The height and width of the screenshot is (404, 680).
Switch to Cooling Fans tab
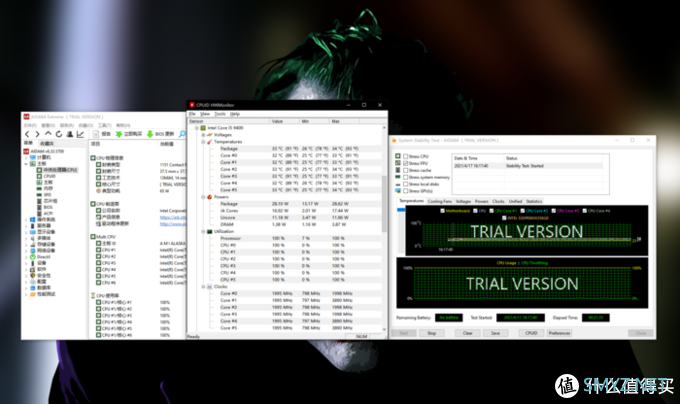tap(439, 202)
